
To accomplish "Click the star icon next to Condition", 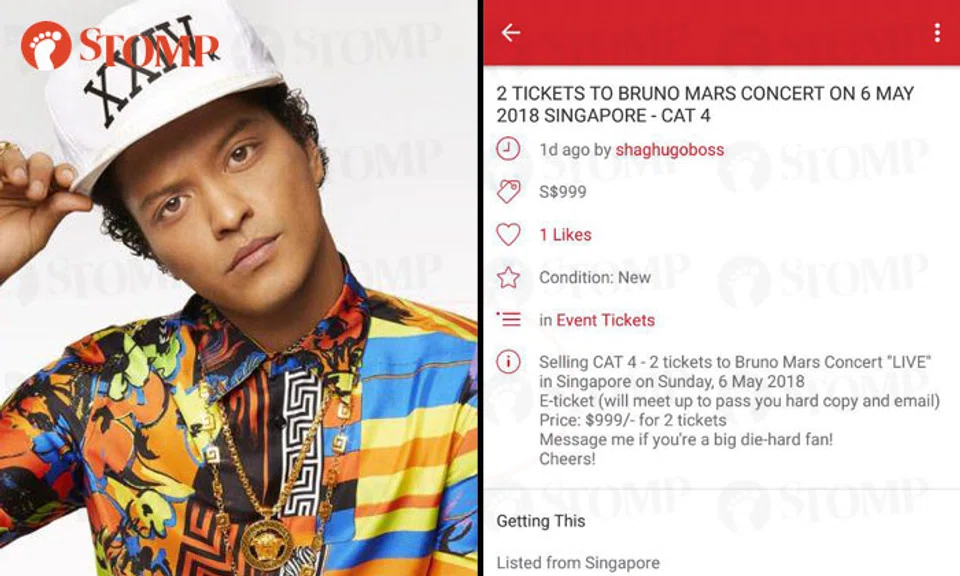I will [x=508, y=277].
